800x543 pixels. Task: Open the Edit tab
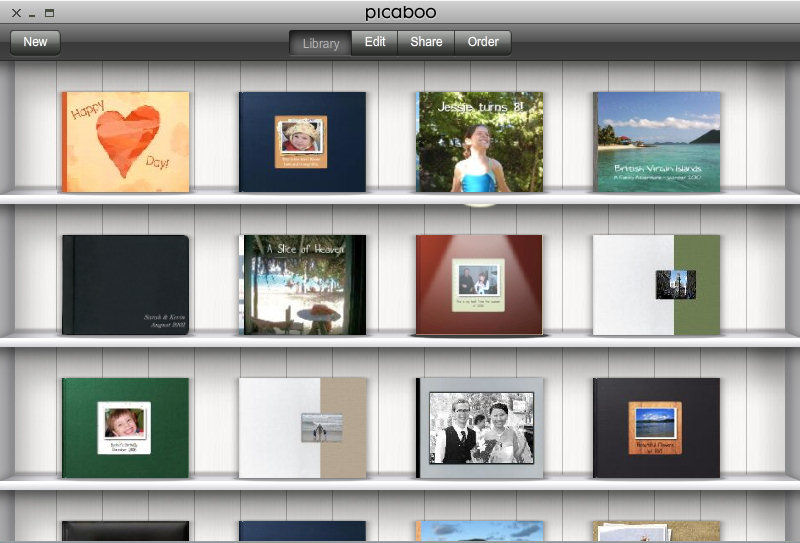click(375, 42)
